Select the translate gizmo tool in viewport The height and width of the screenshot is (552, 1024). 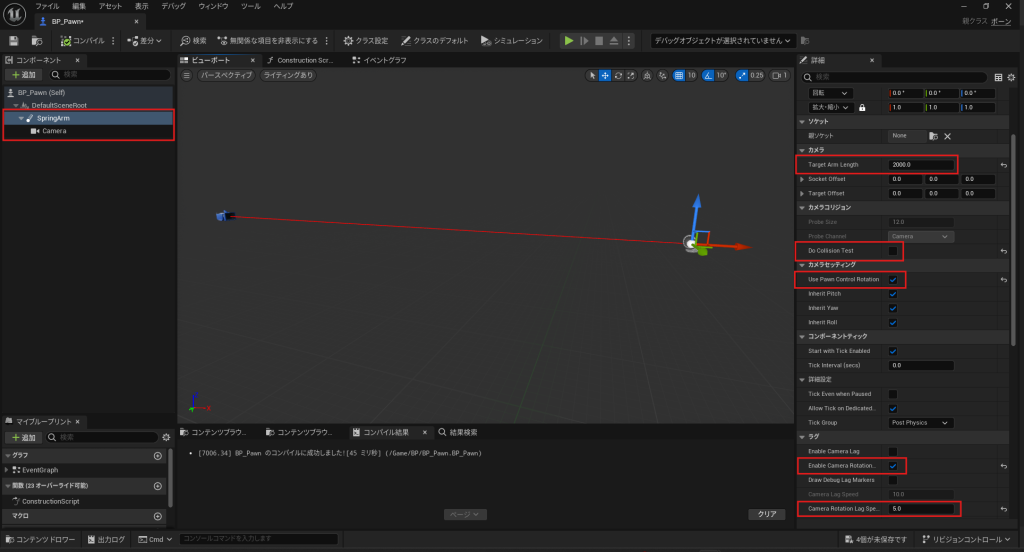605,75
